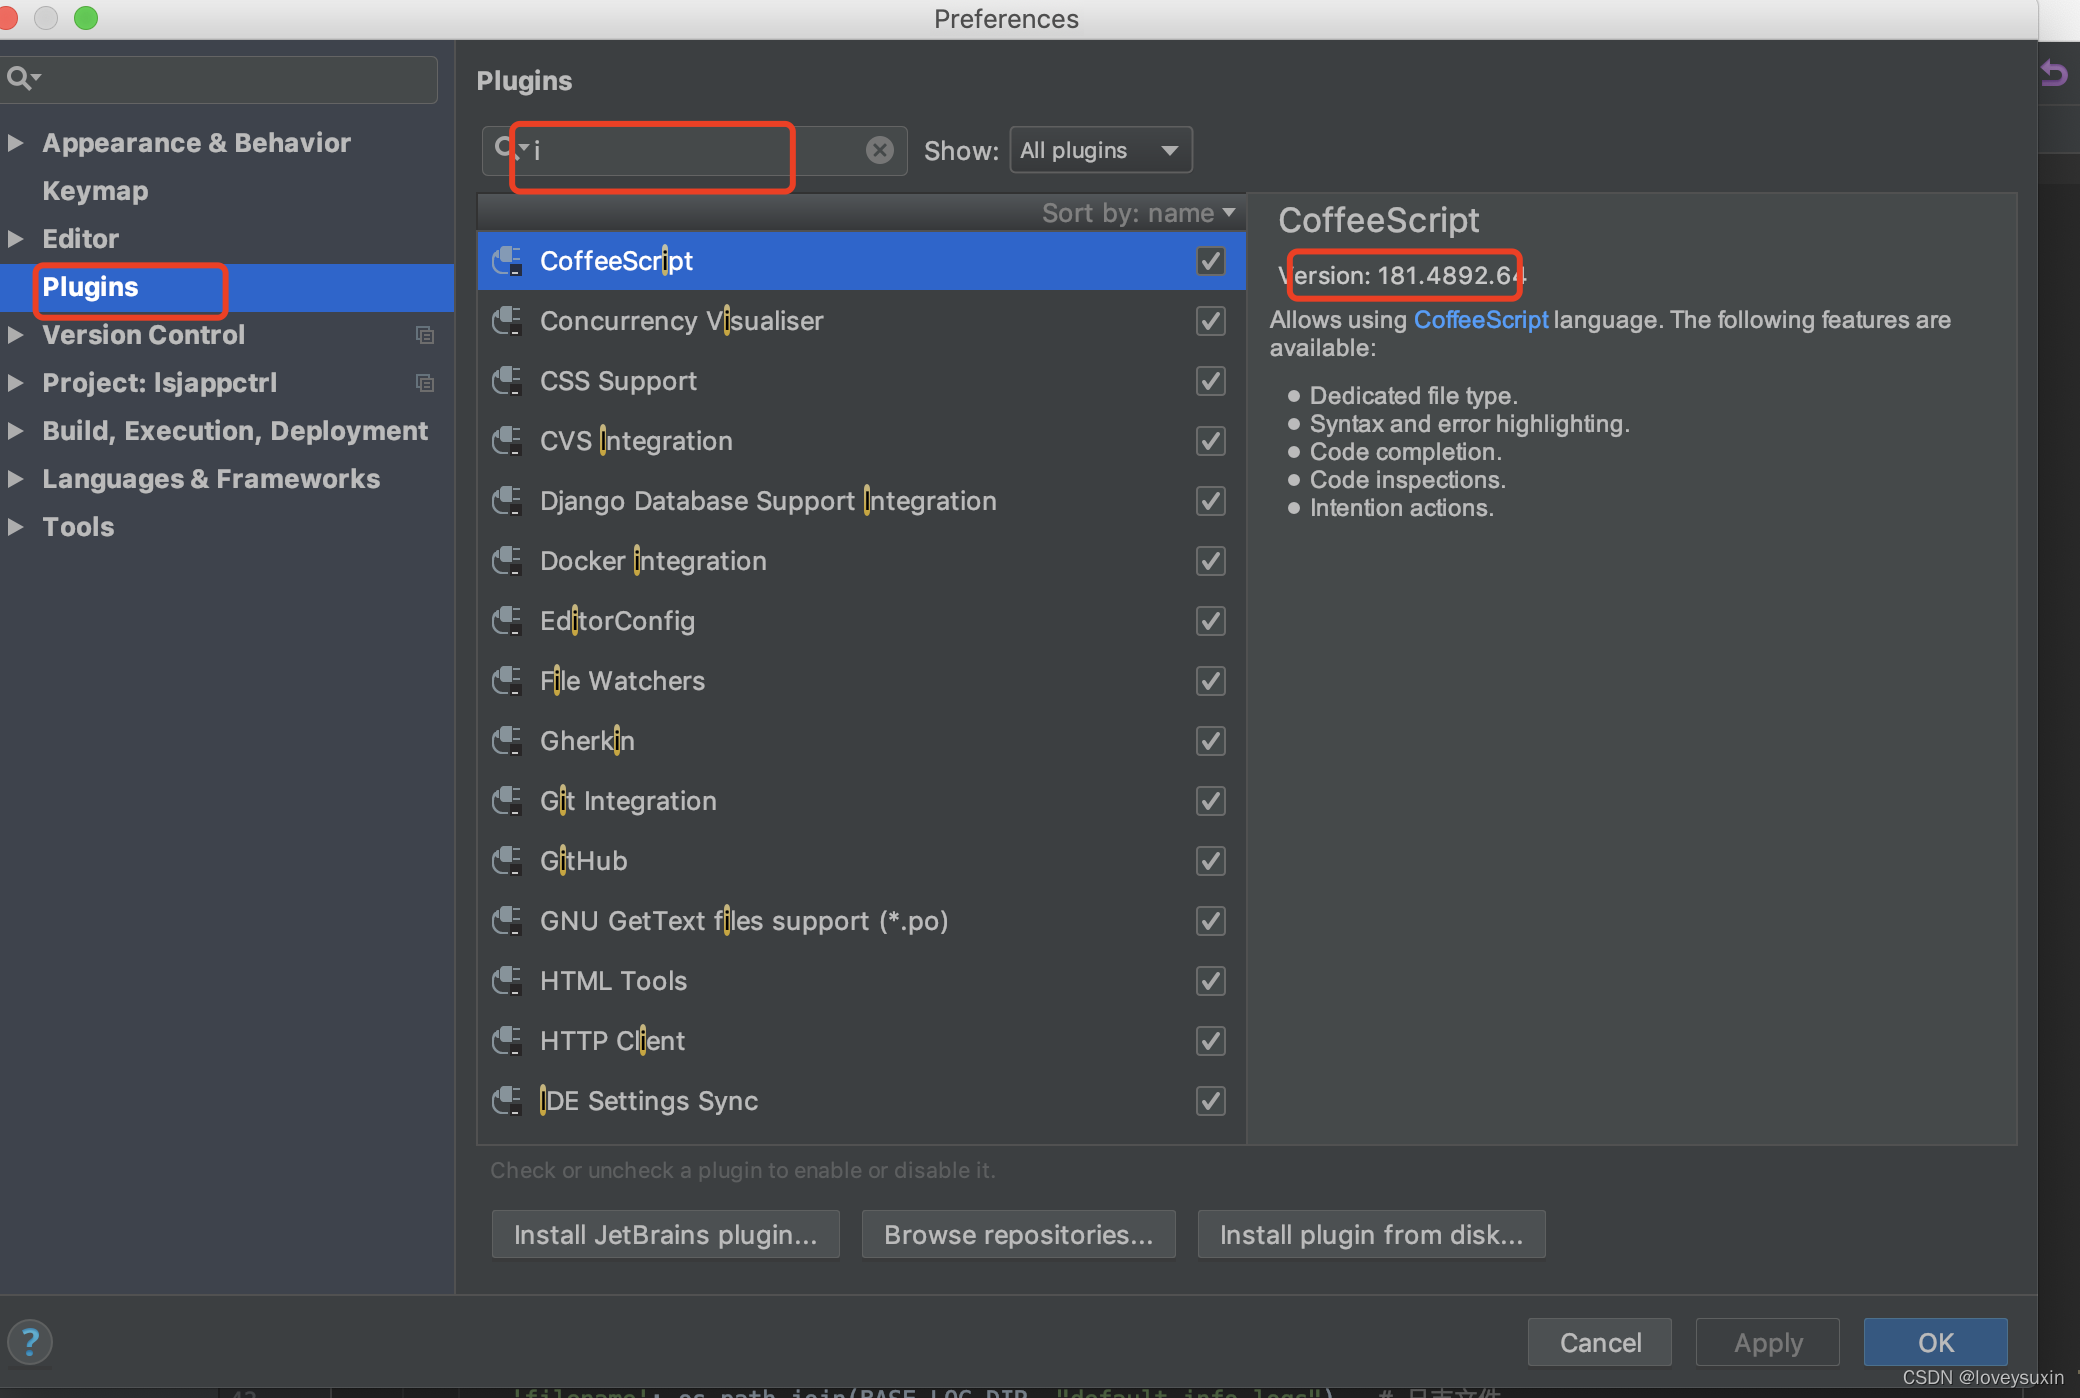Image resolution: width=2080 pixels, height=1398 pixels.
Task: Uncheck the Git Integration plugin
Action: pos(1210,801)
